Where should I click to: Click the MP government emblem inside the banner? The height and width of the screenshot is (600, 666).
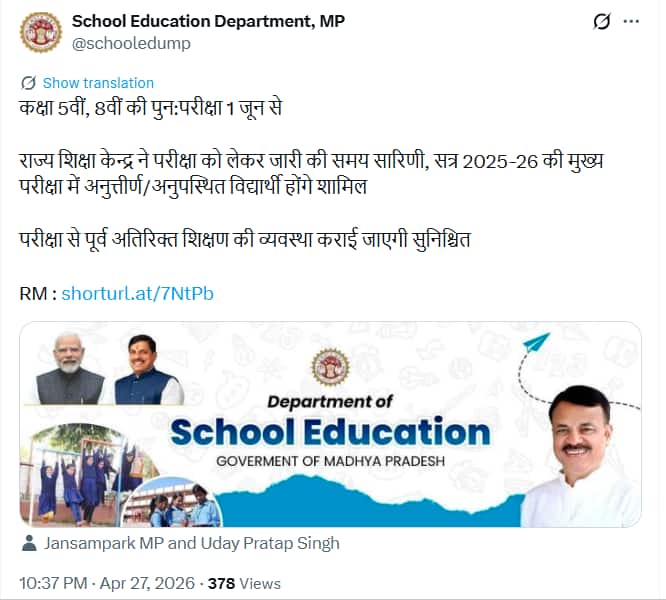click(x=330, y=367)
